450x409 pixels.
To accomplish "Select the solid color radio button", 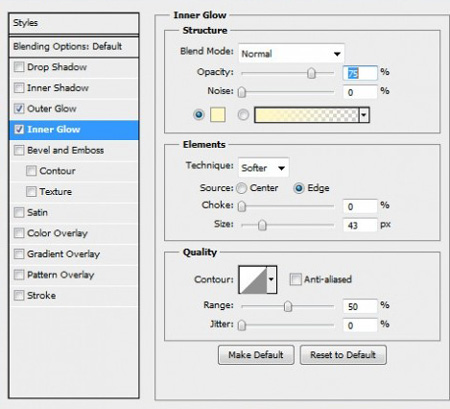I will point(199,115).
